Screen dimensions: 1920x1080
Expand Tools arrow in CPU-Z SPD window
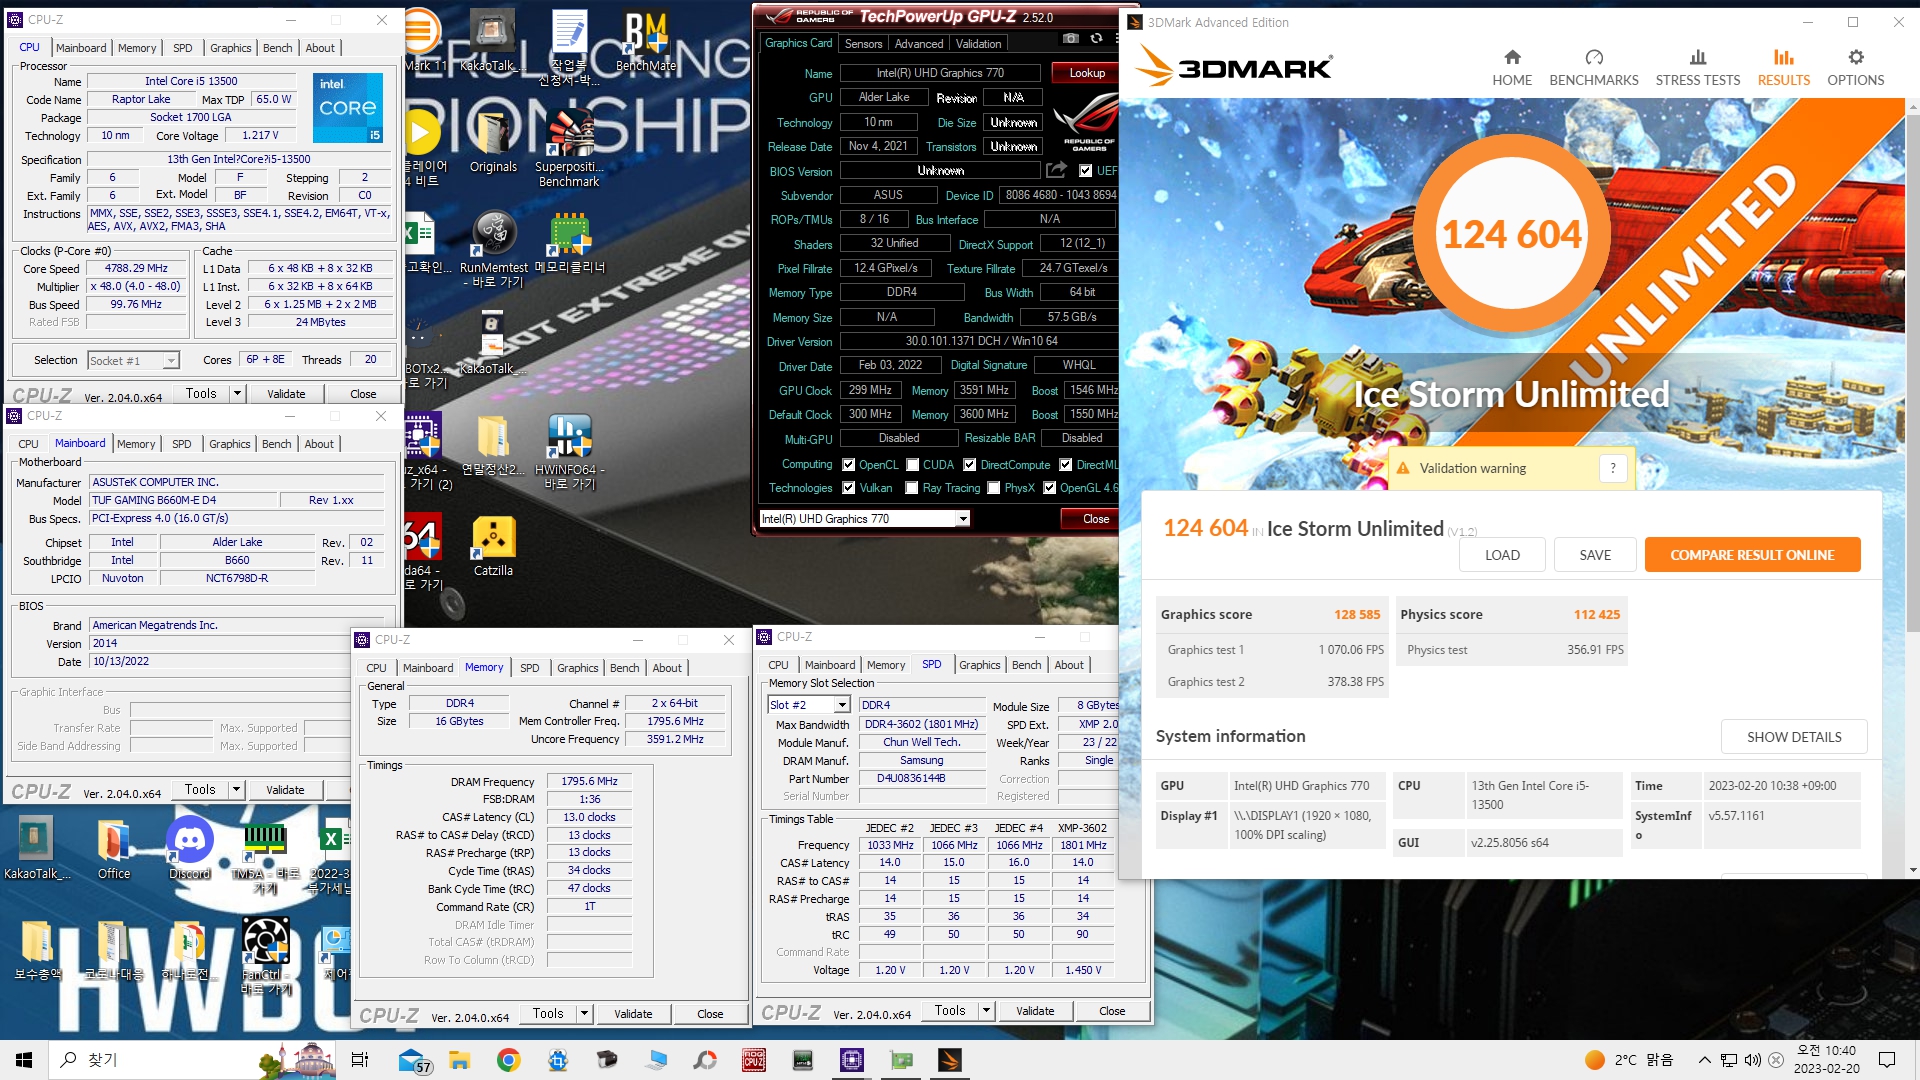pyautogui.click(x=986, y=1011)
